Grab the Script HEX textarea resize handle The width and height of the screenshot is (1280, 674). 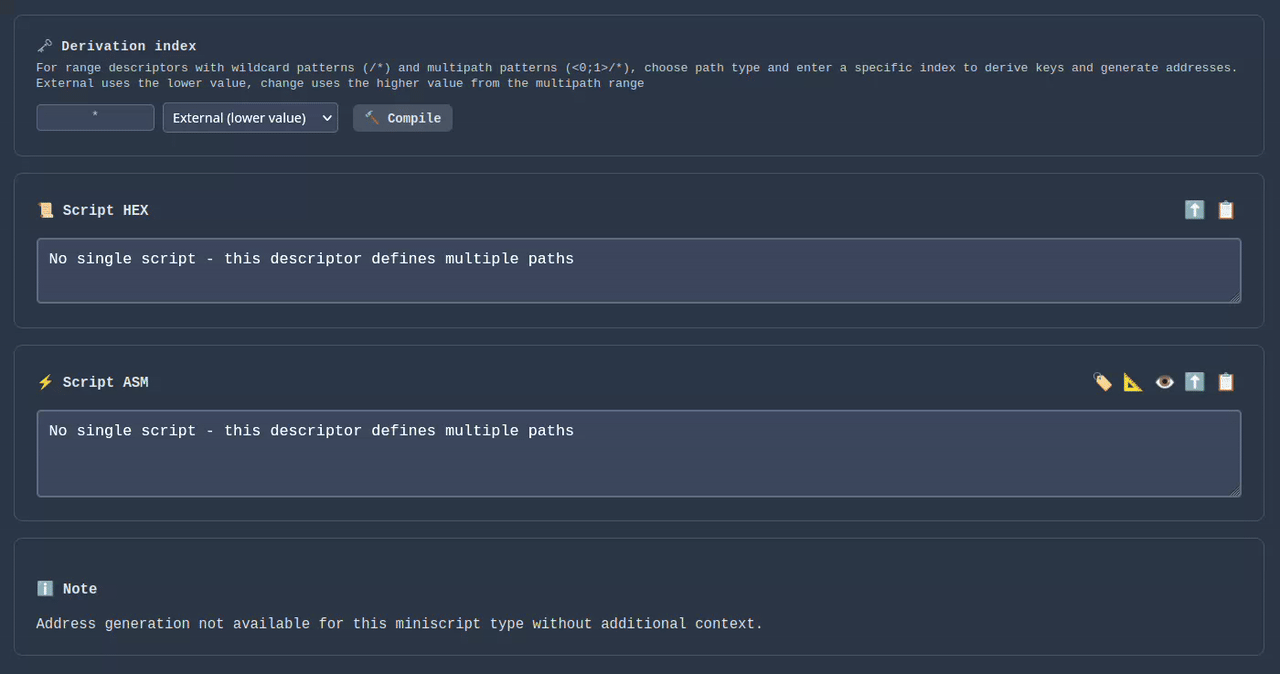(x=1235, y=297)
